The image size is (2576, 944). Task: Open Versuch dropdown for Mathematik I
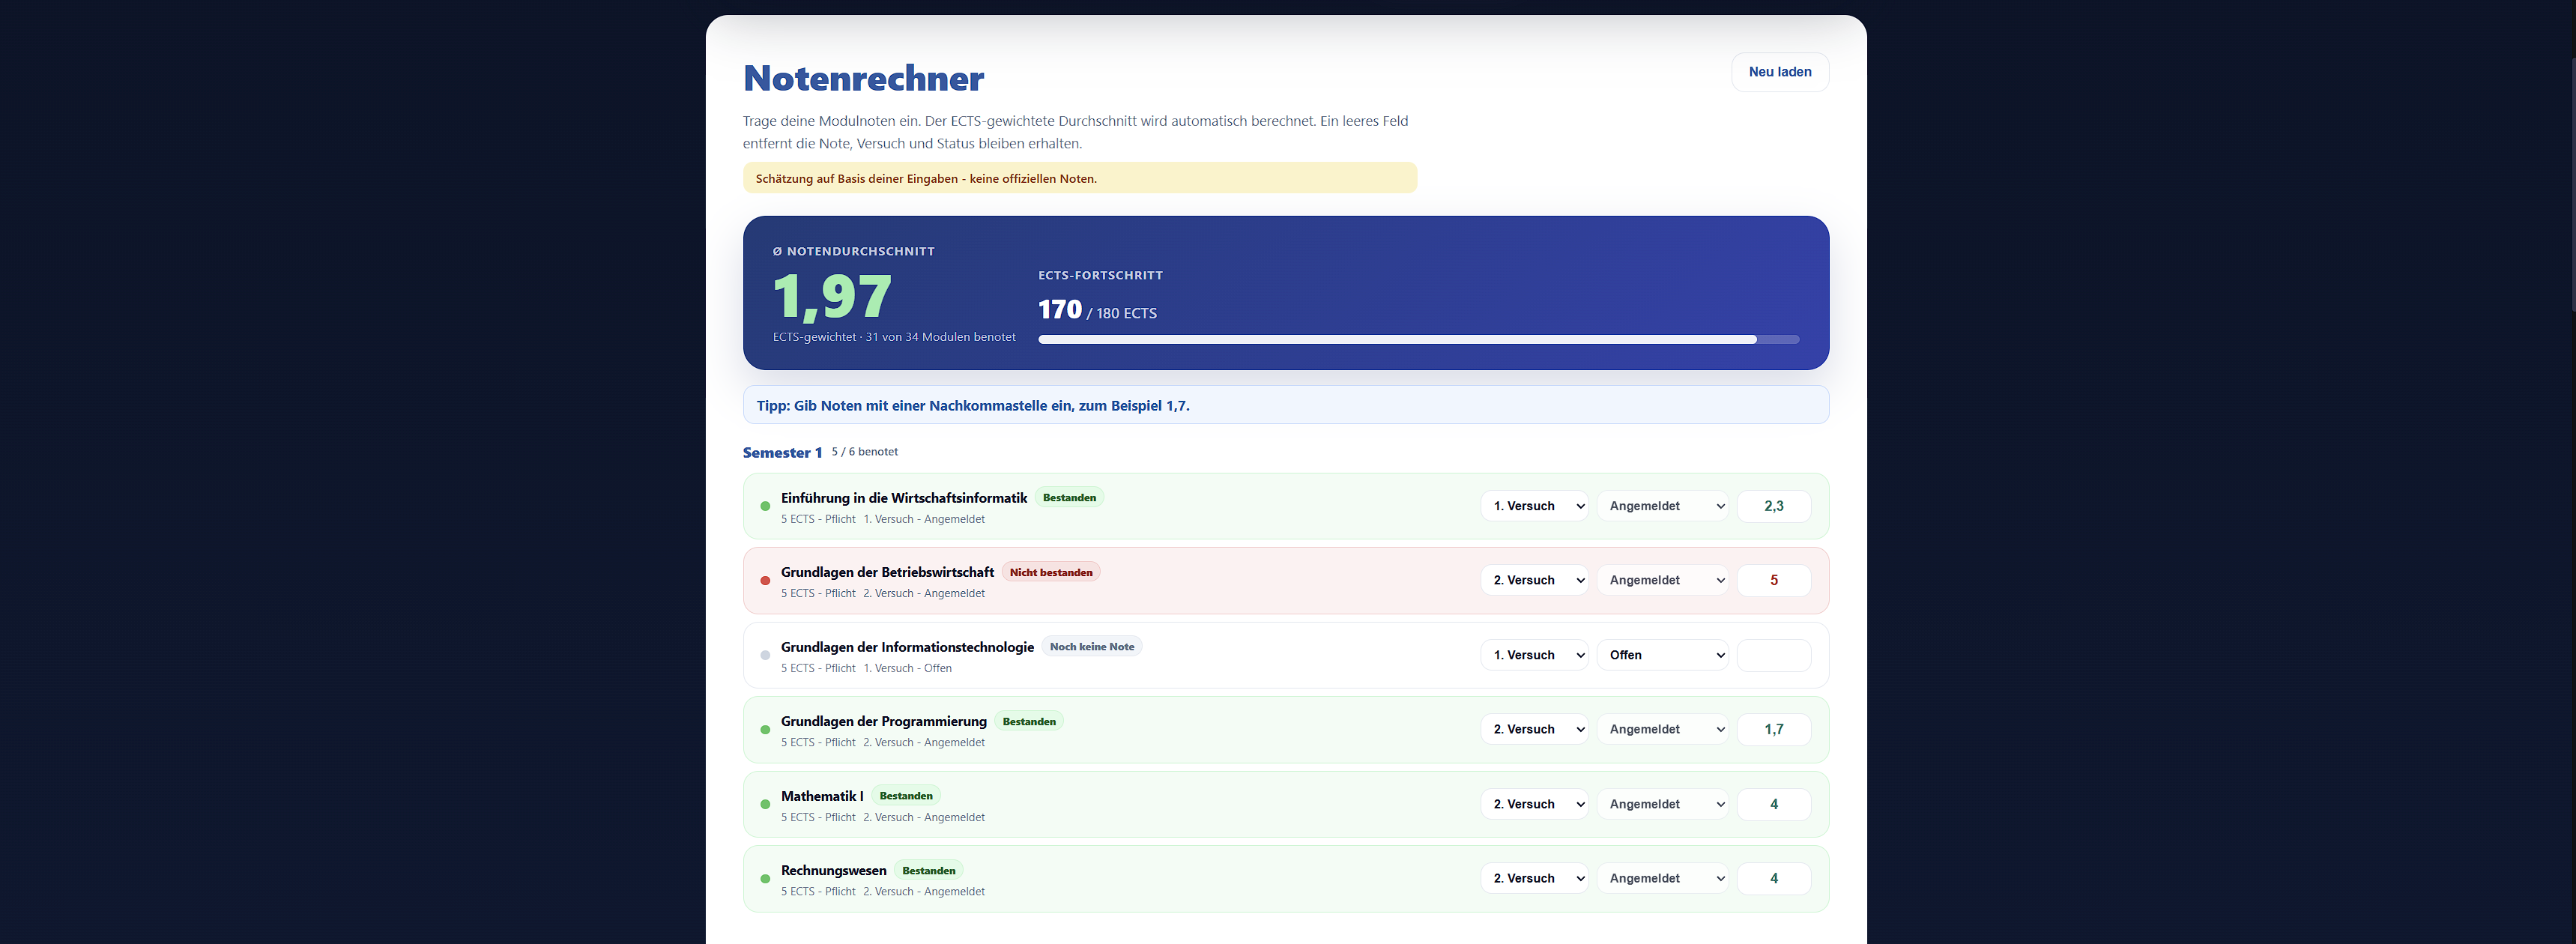coord(1534,804)
